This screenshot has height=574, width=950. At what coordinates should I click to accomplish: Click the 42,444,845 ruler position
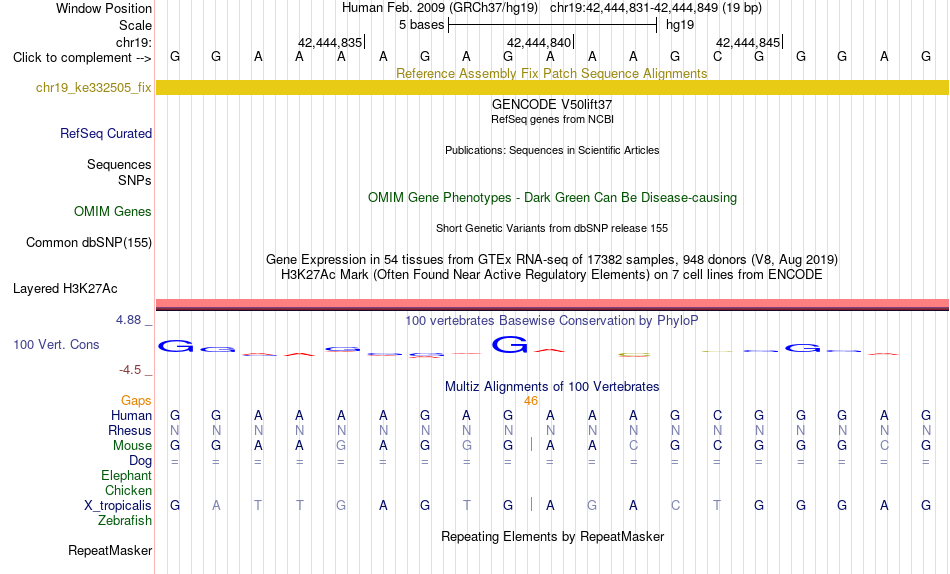748,42
